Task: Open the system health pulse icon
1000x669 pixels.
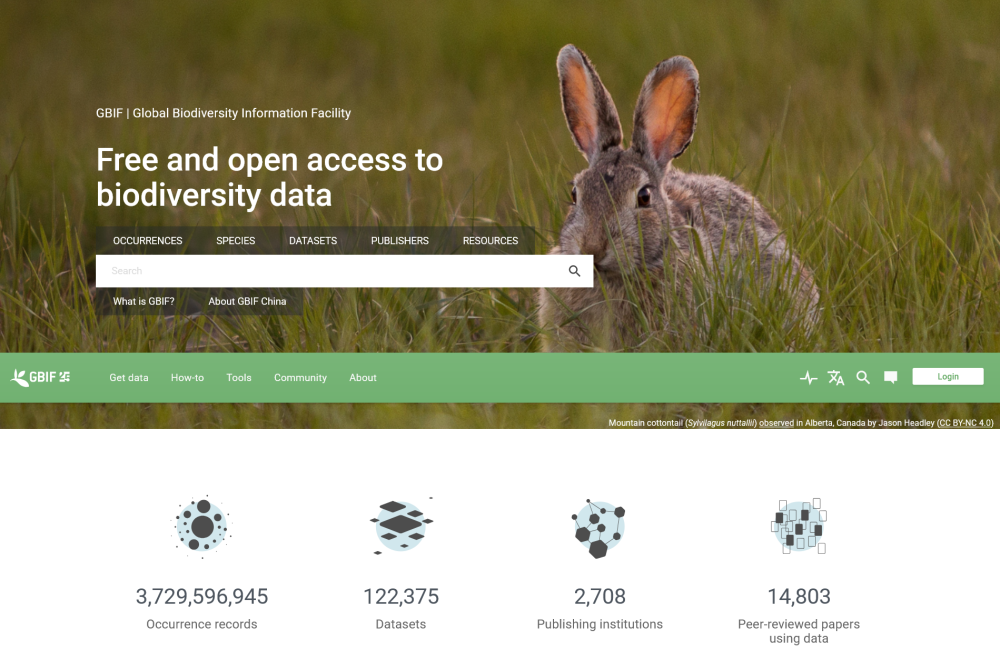Action: click(x=809, y=378)
